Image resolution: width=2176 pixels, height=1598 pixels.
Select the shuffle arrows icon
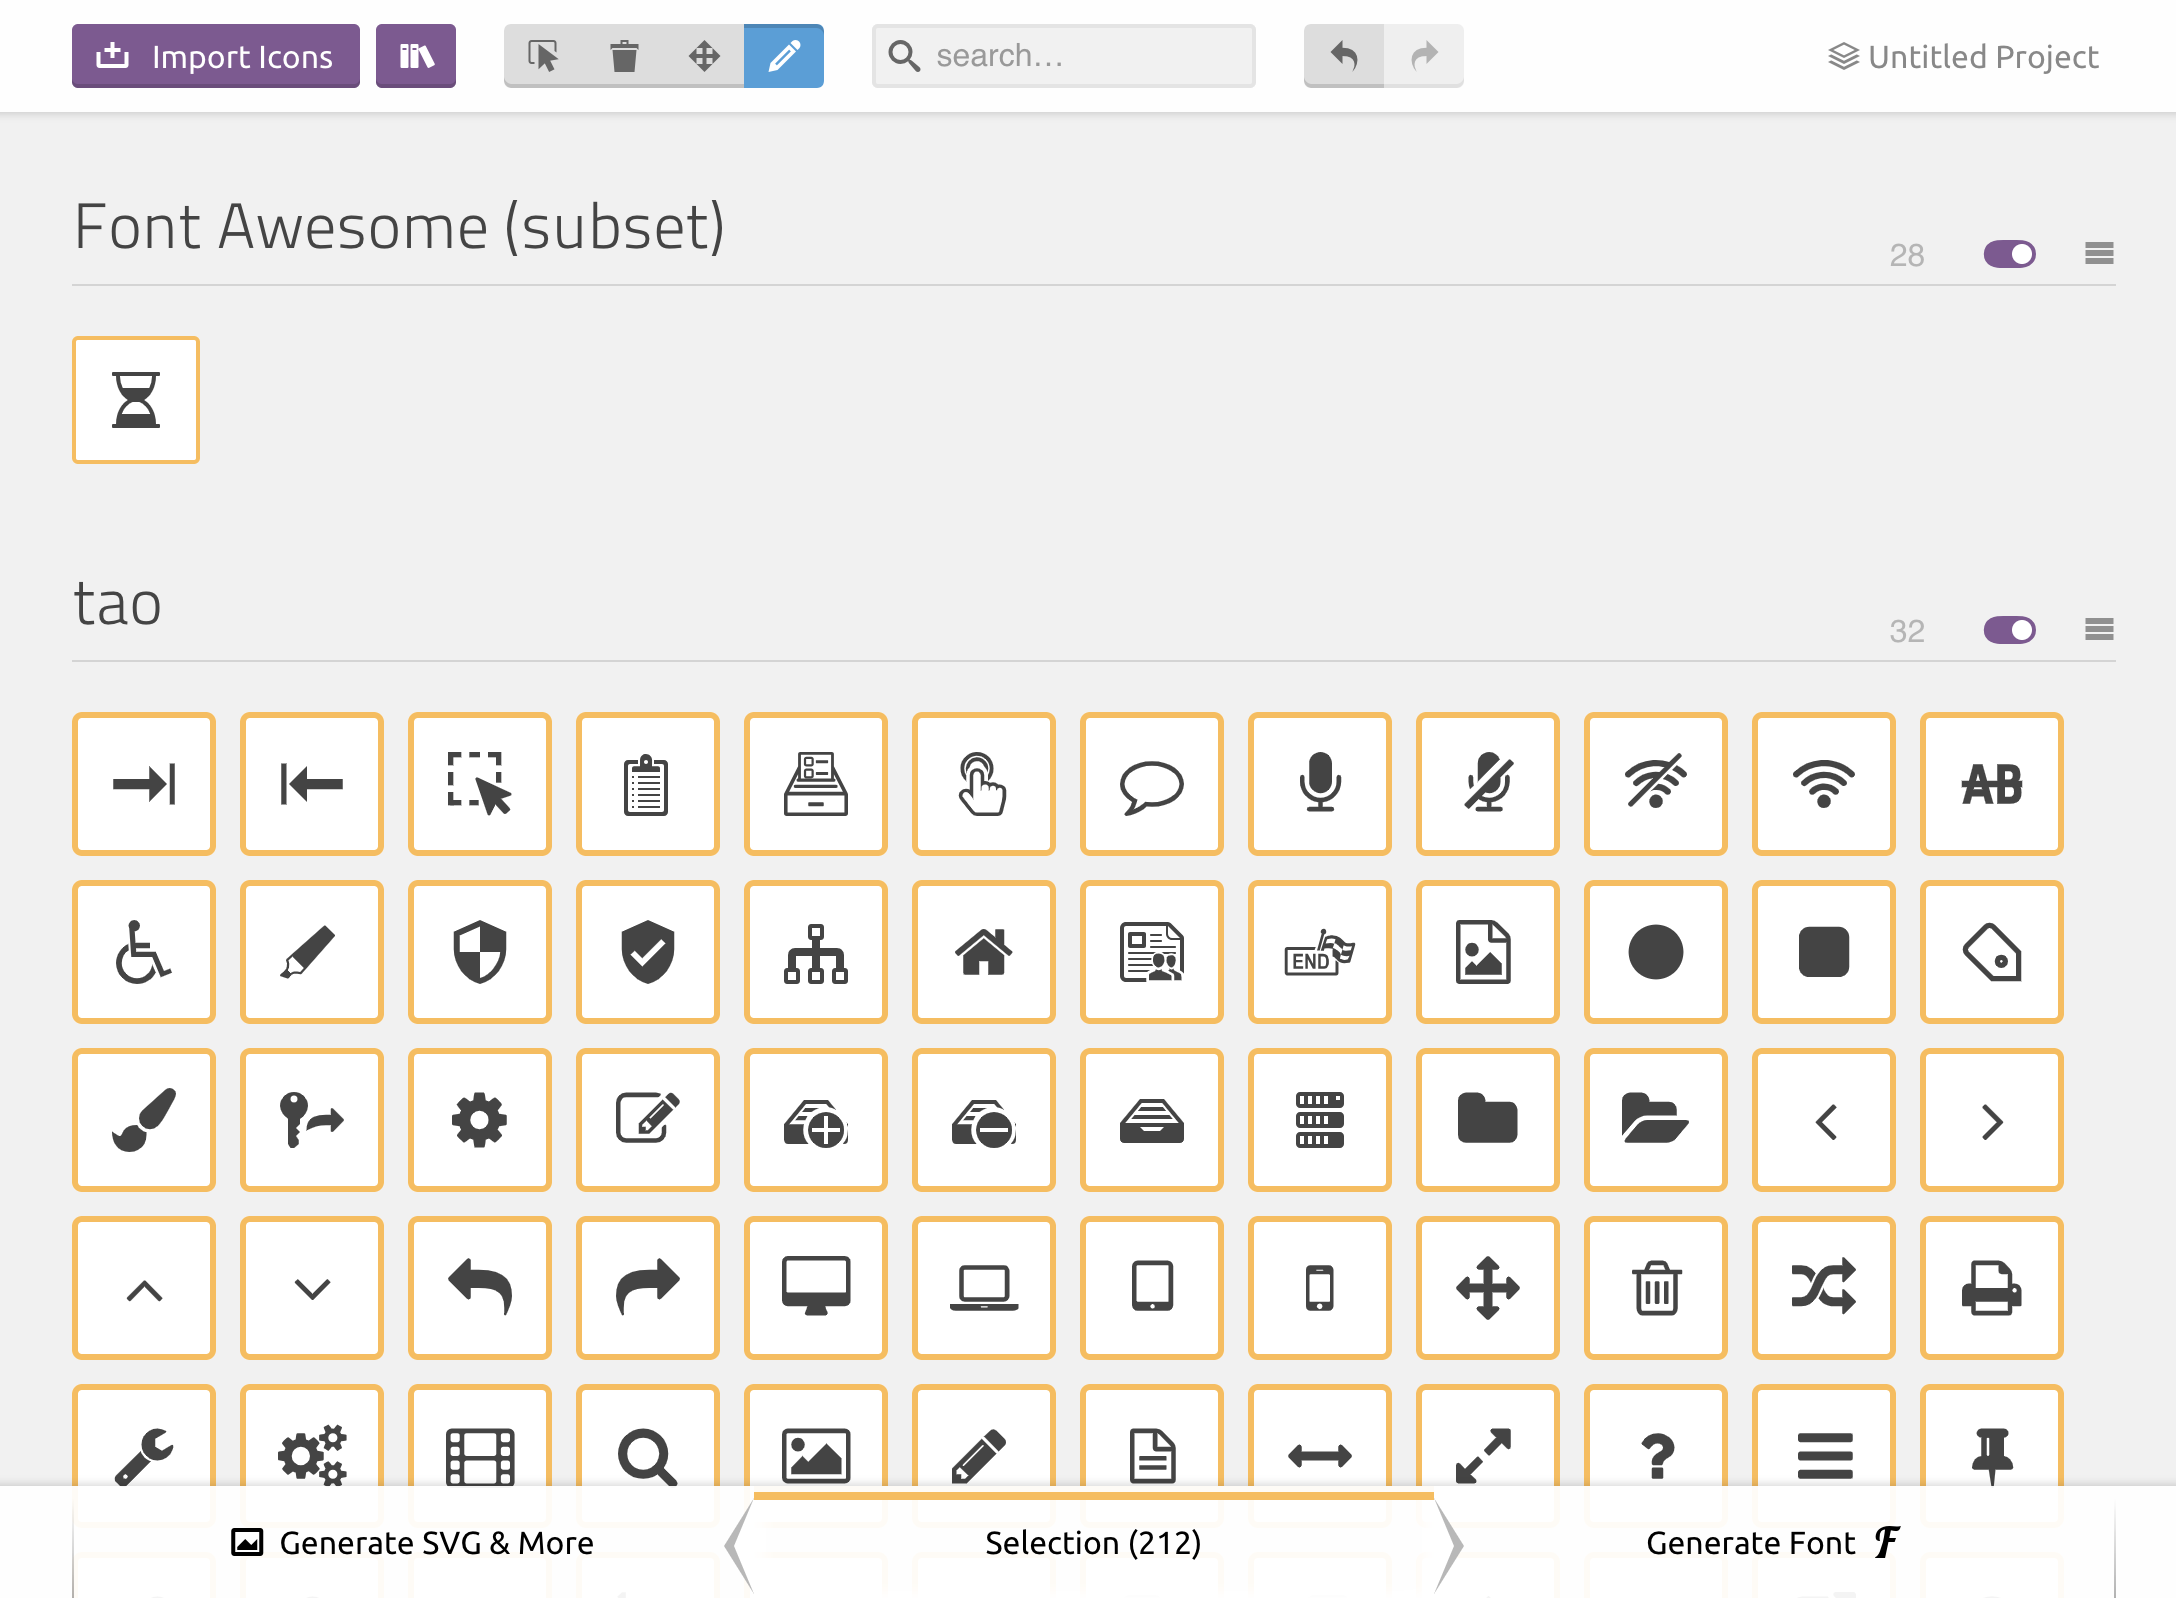click(x=1823, y=1288)
